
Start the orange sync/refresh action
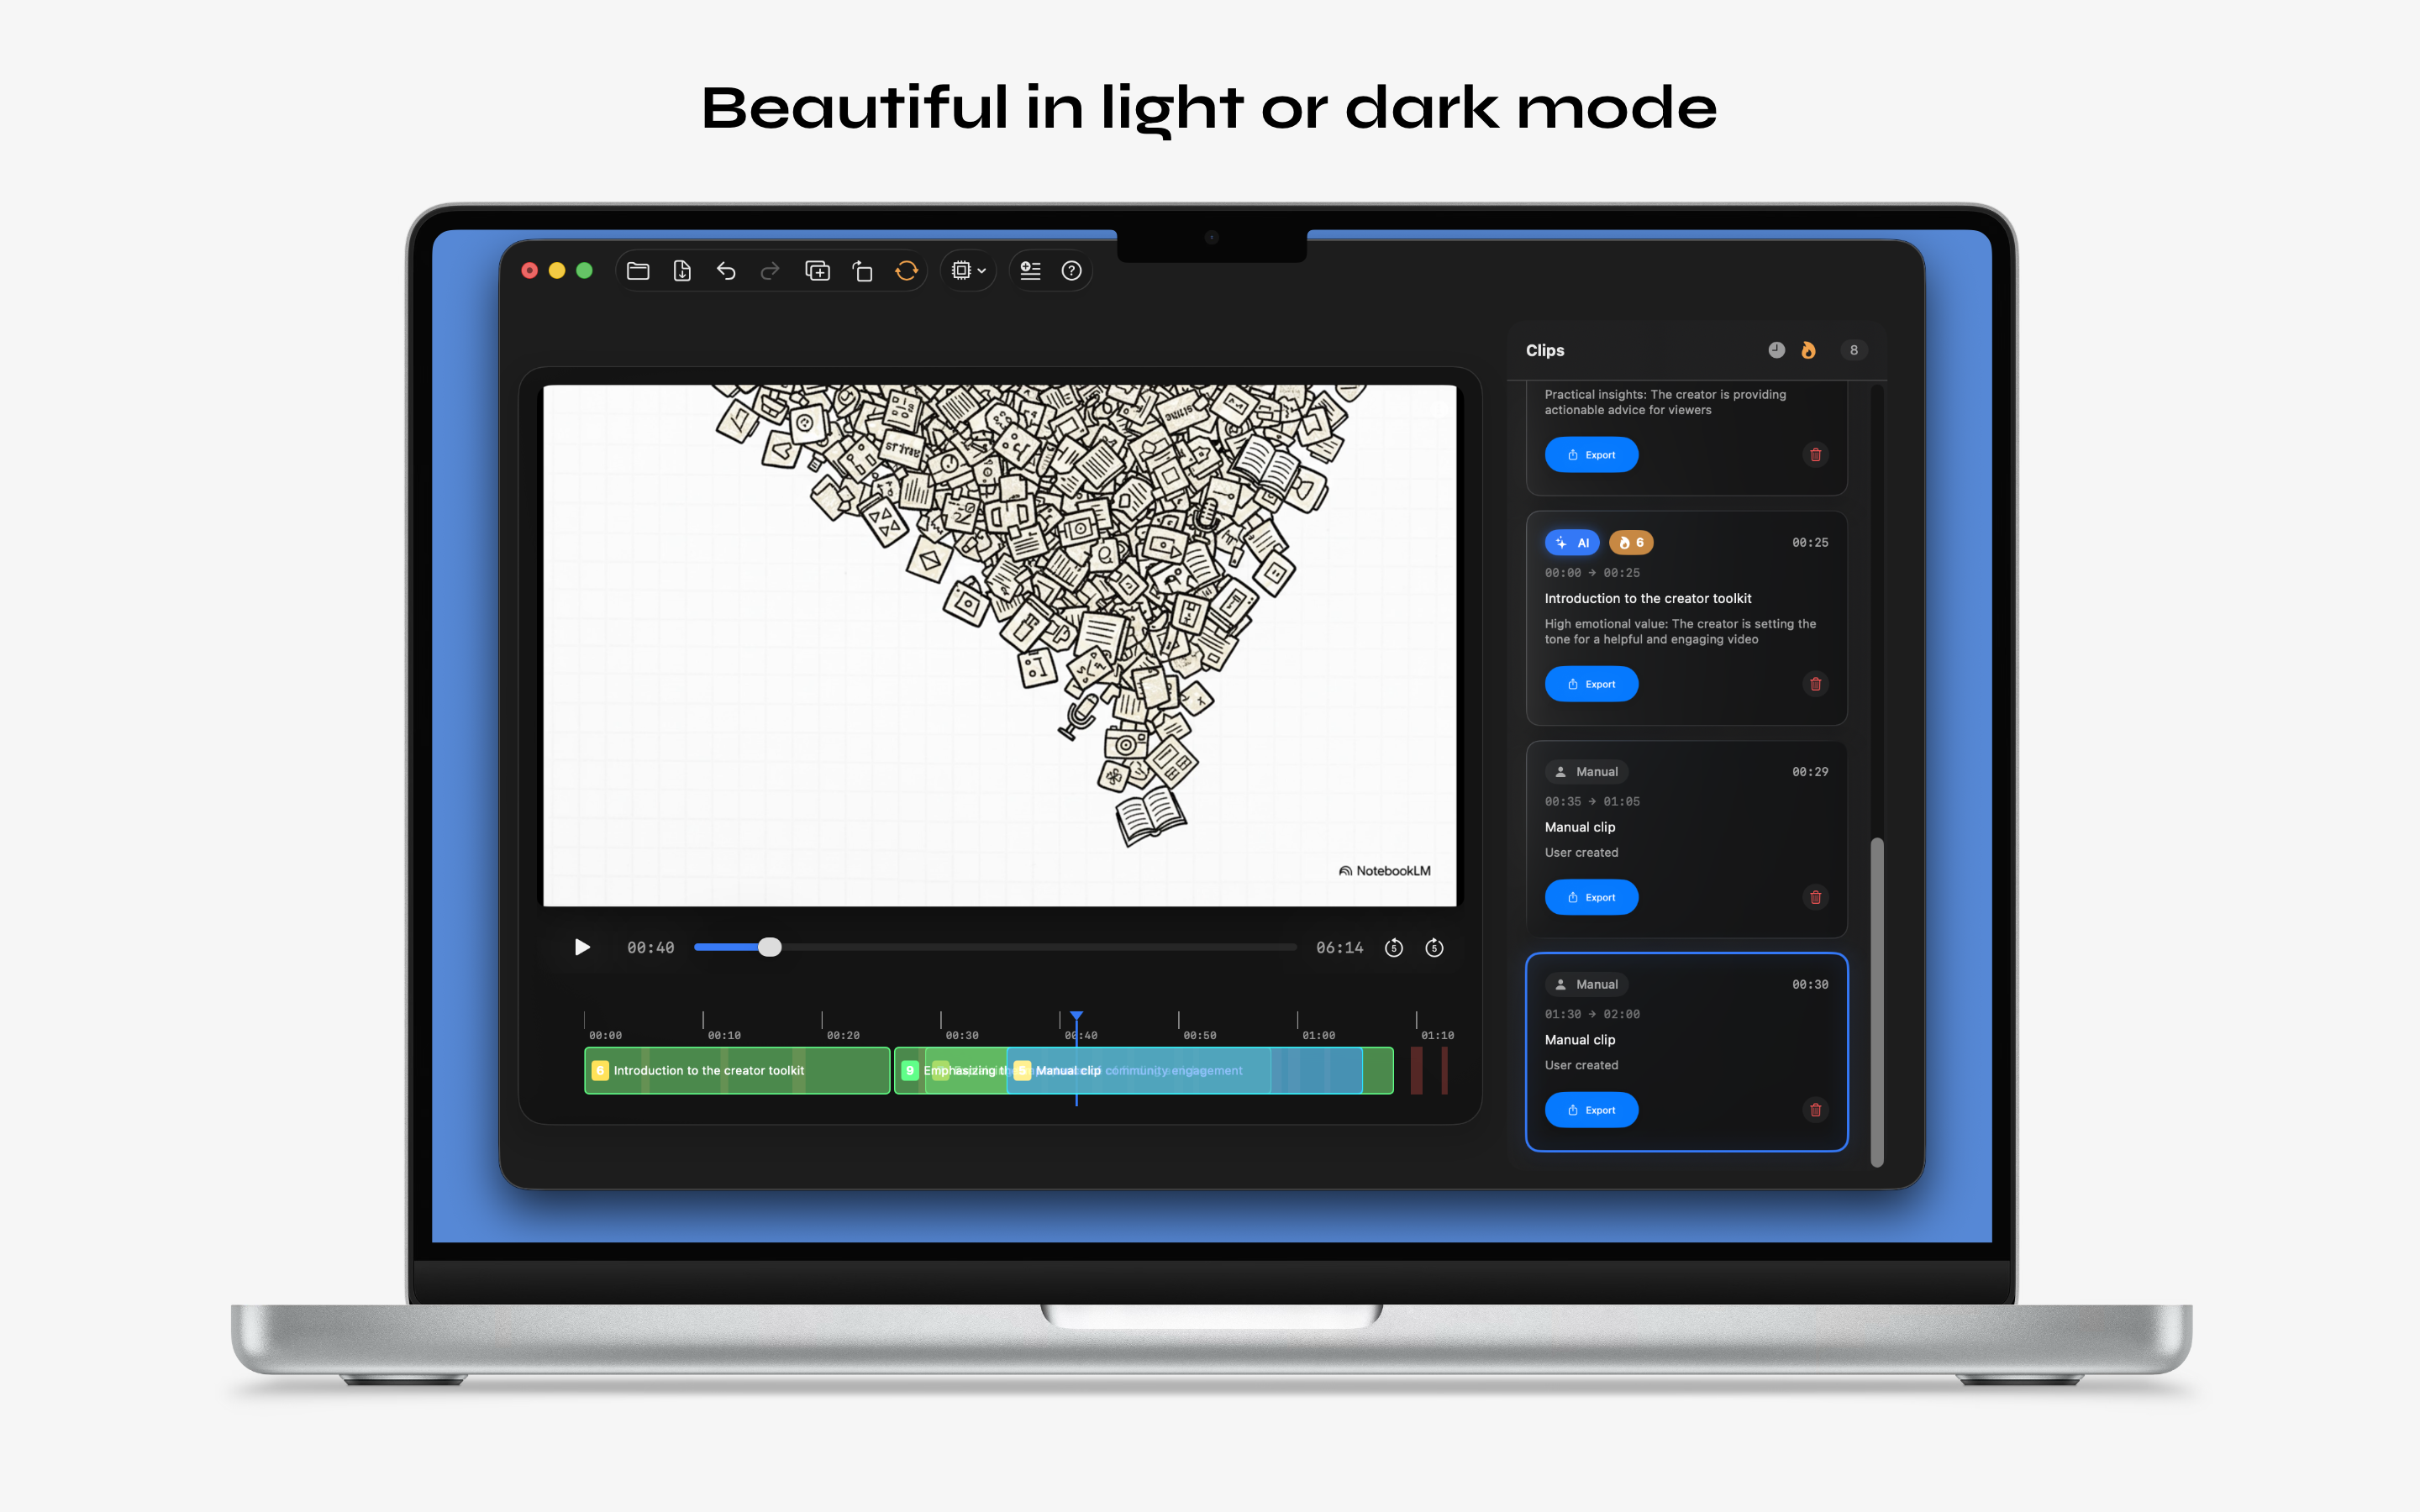point(907,271)
